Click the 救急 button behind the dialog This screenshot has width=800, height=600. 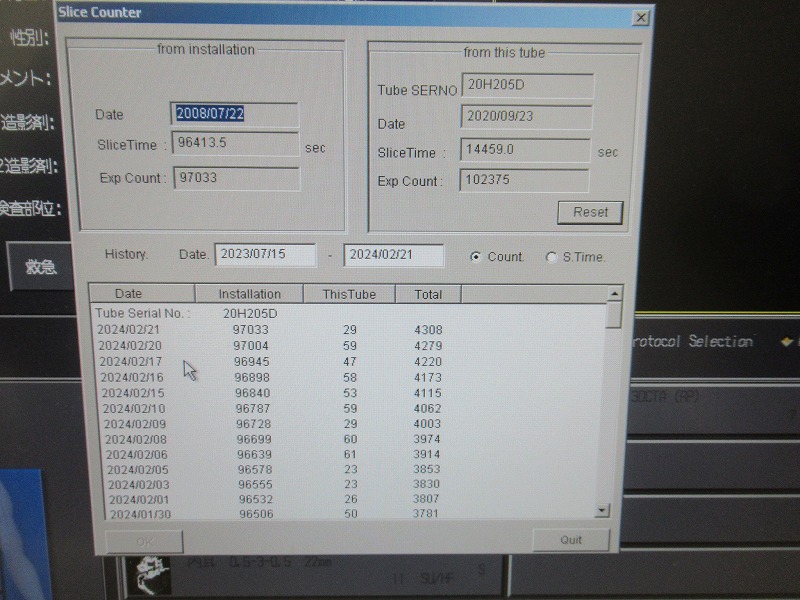coord(42,267)
